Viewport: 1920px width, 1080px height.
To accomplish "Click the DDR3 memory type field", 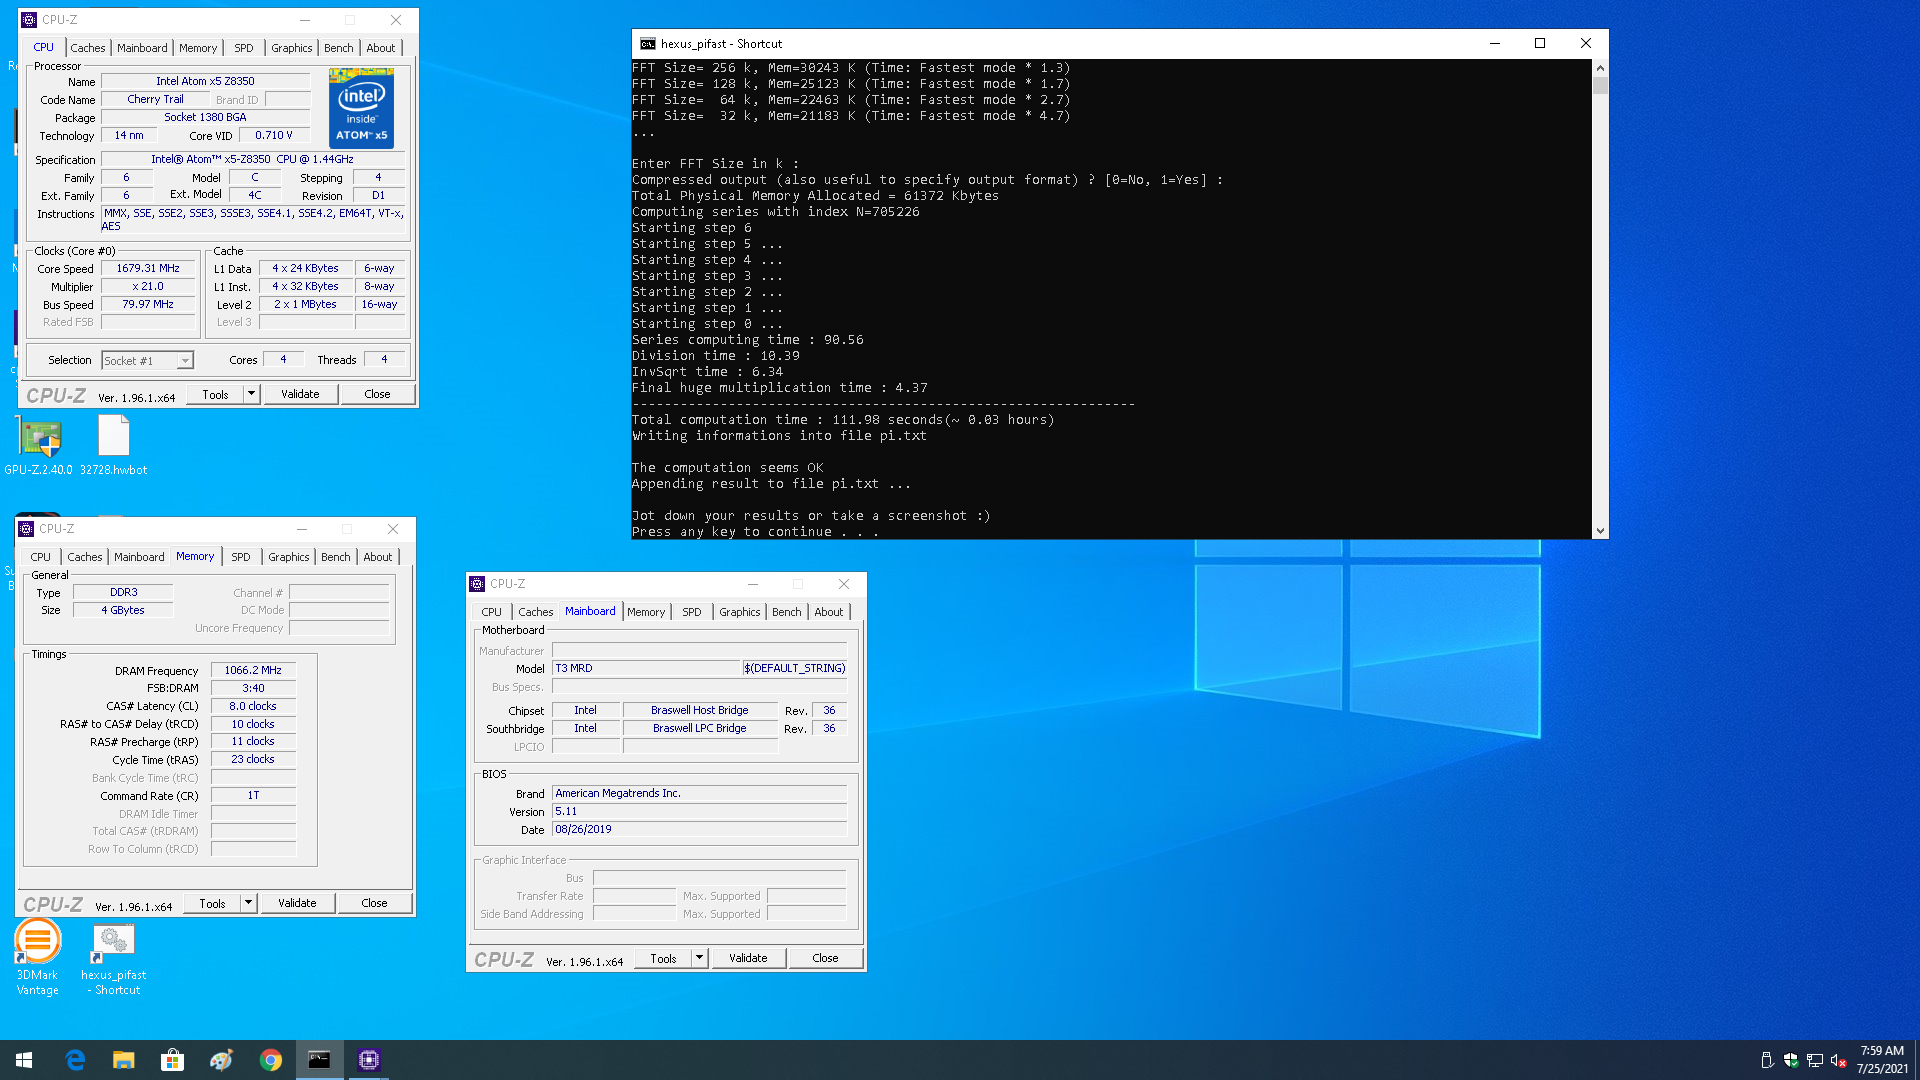I will pos(123,593).
